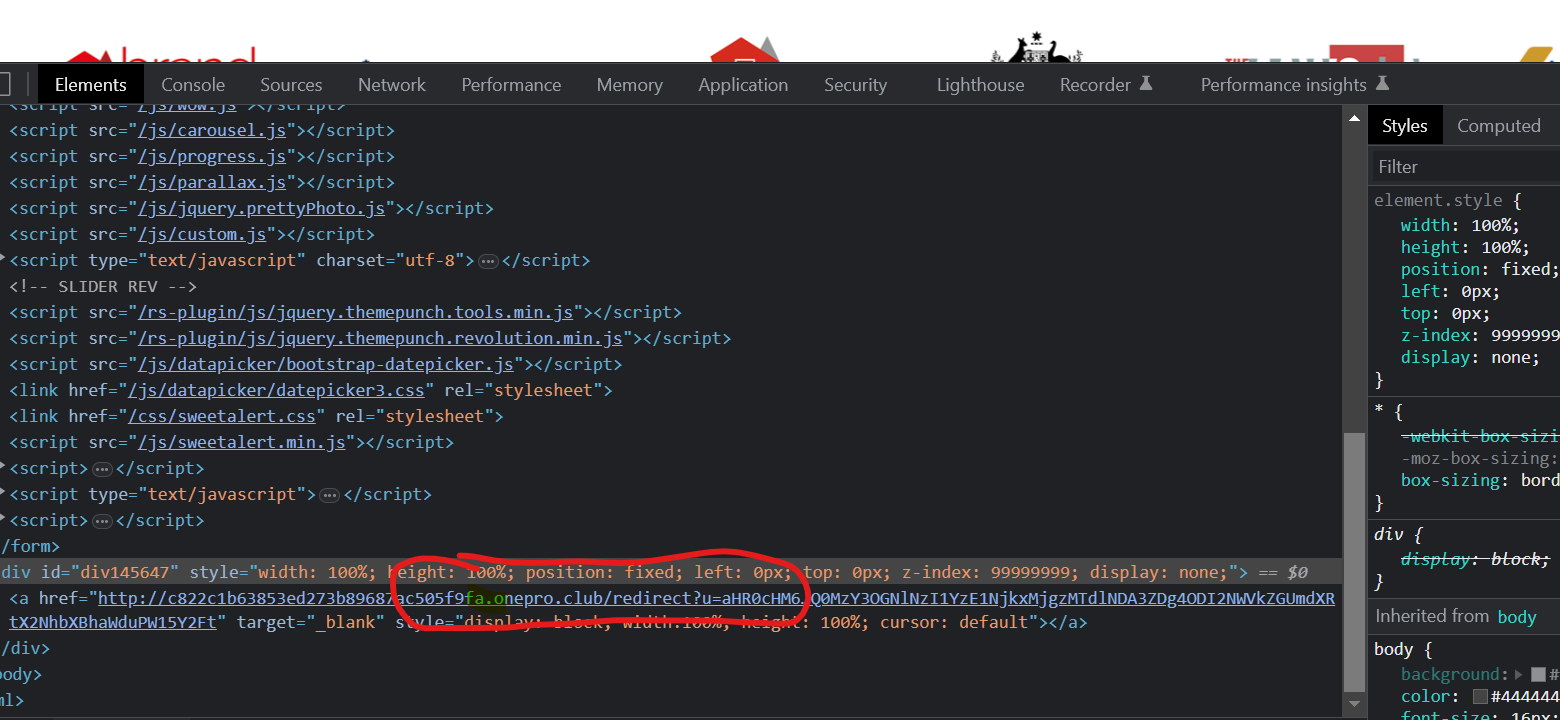Expand the last collapsed script before closing form
This screenshot has width=1560, height=720.
(x=101, y=521)
